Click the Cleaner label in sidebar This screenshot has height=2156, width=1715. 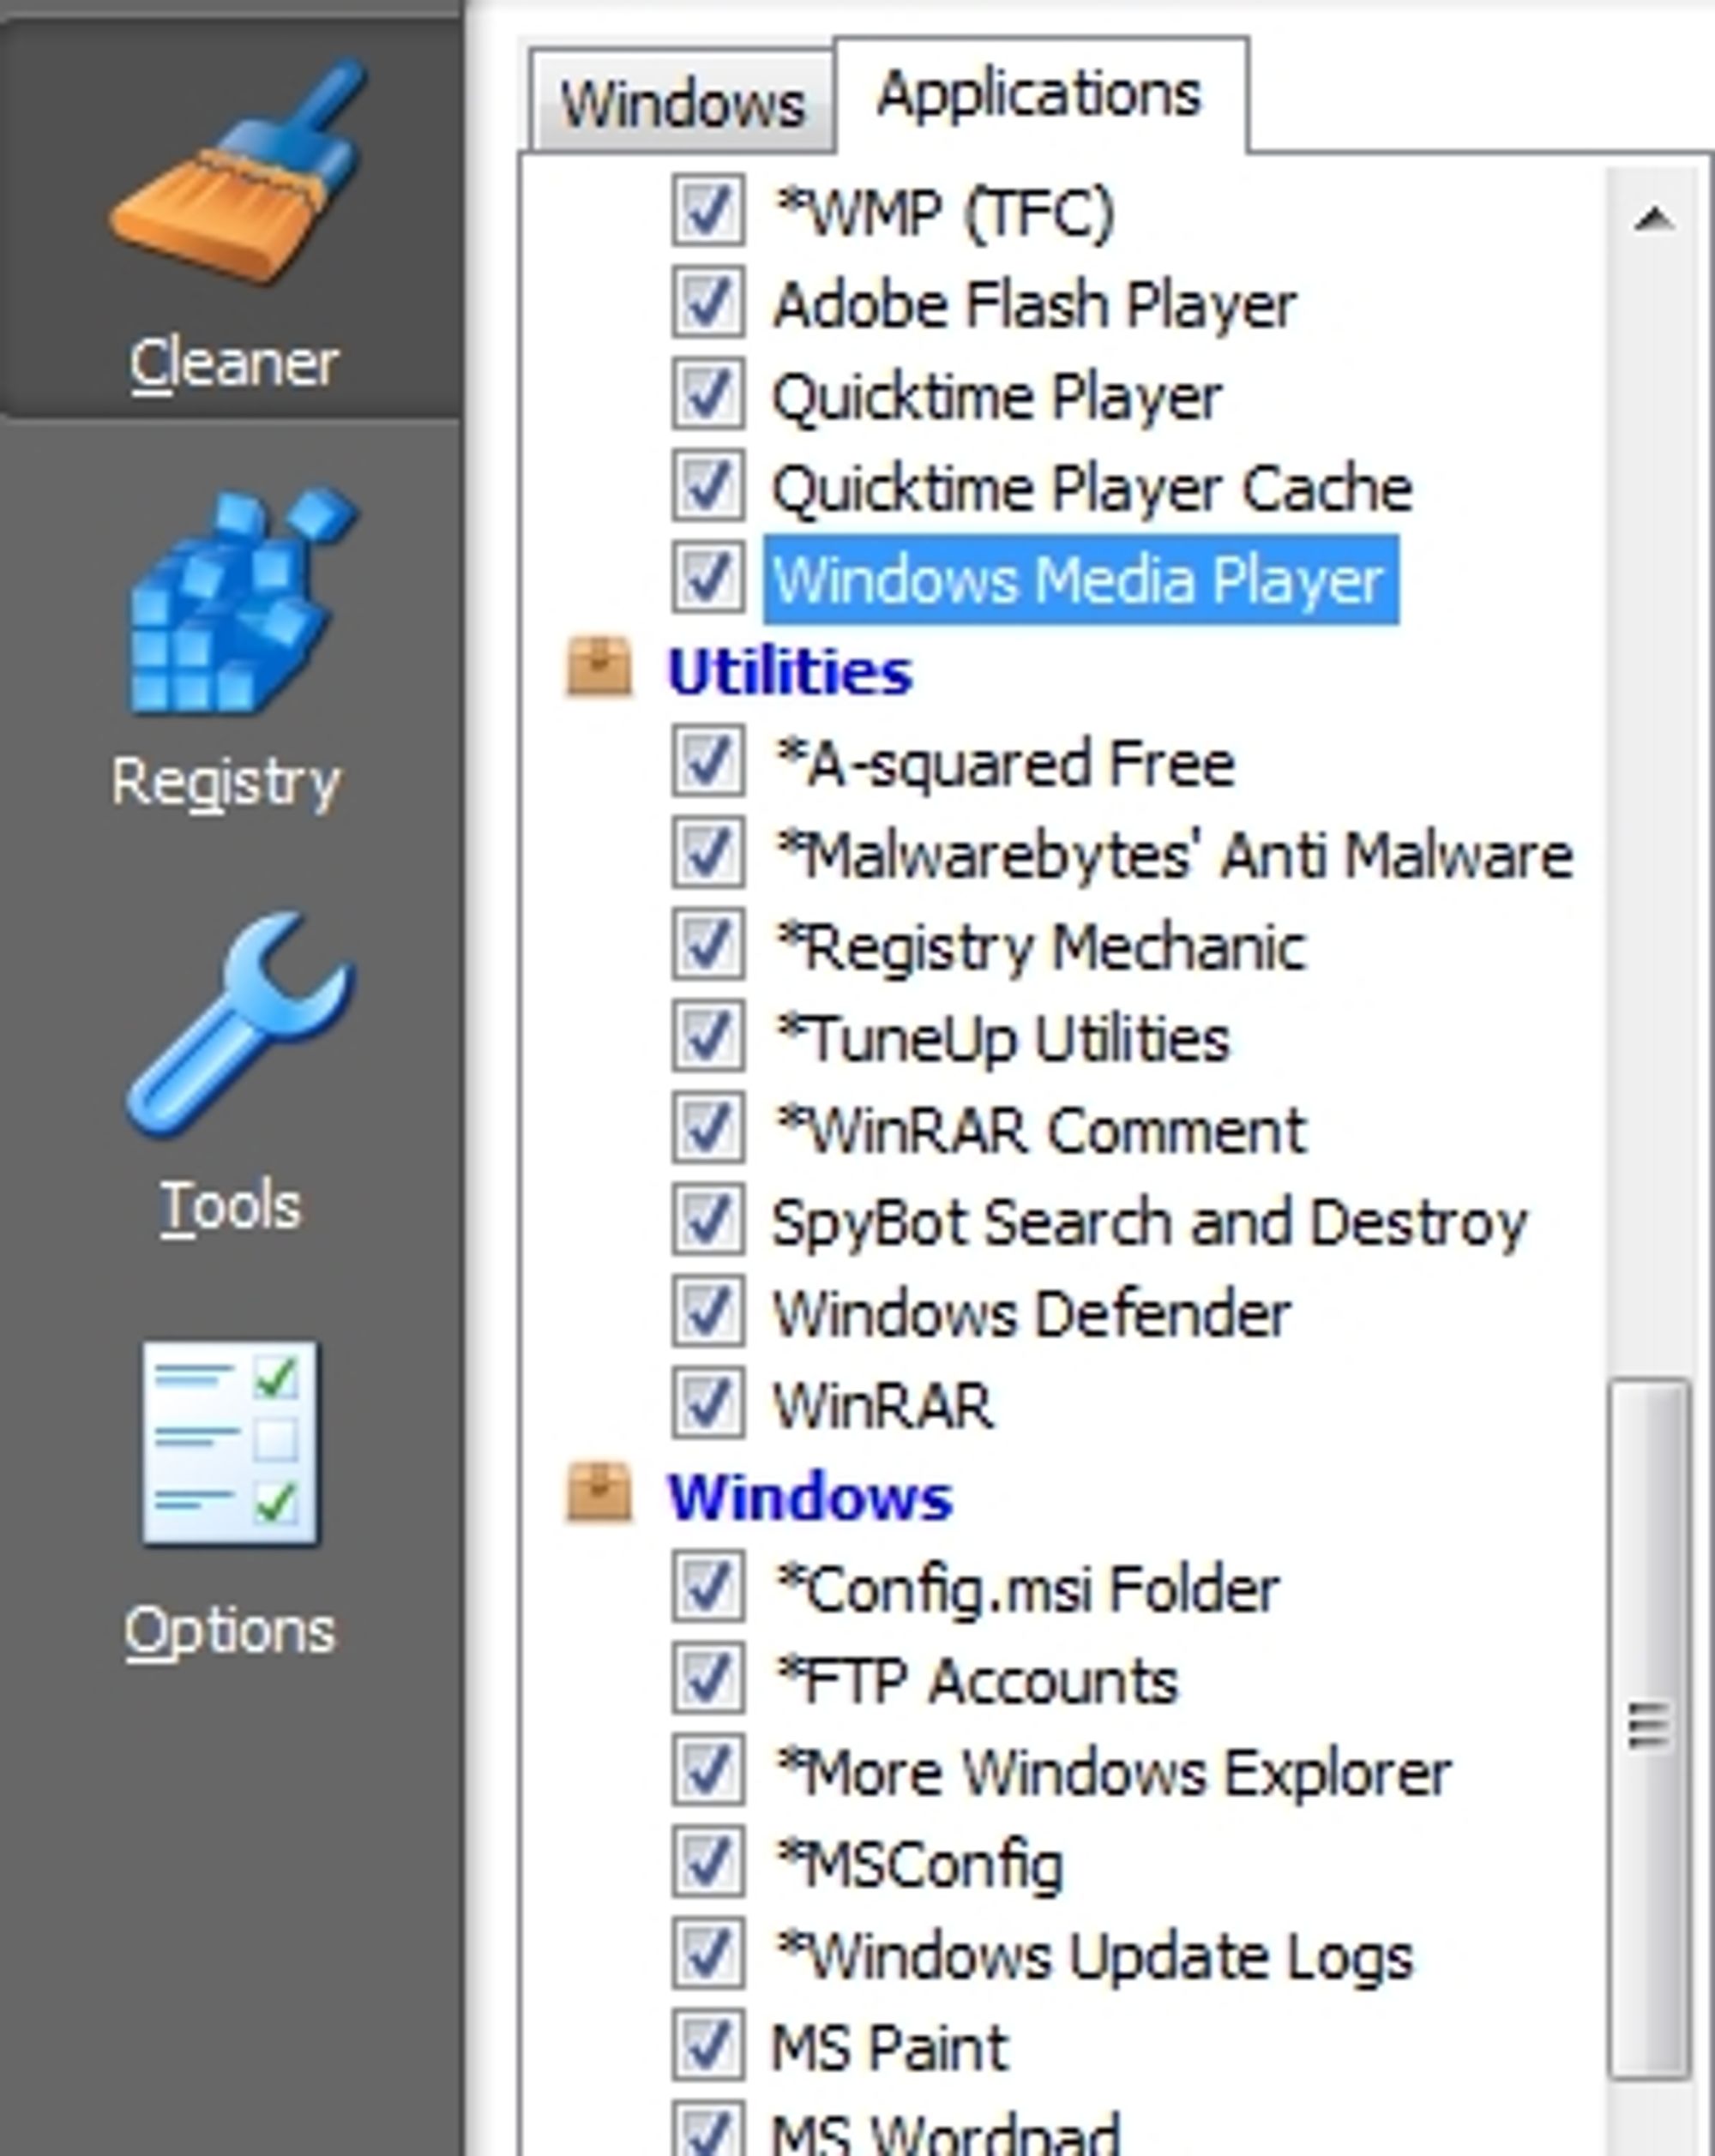[233, 363]
